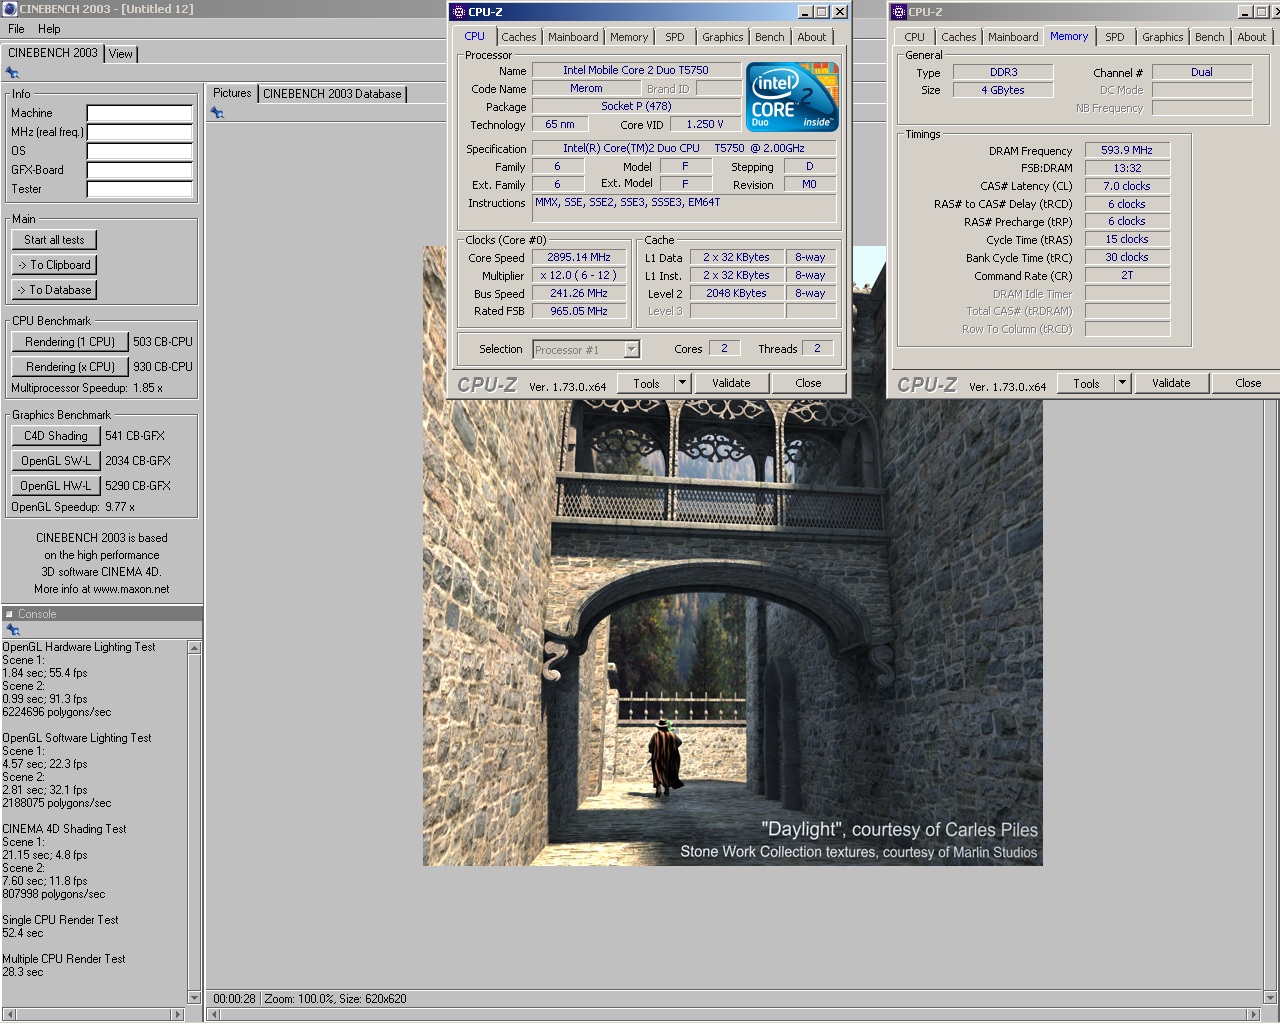This screenshot has height=1024, width=1280.
Task: Expand Tools dropdown arrow in Memory CPU-Z
Action: 1122,383
